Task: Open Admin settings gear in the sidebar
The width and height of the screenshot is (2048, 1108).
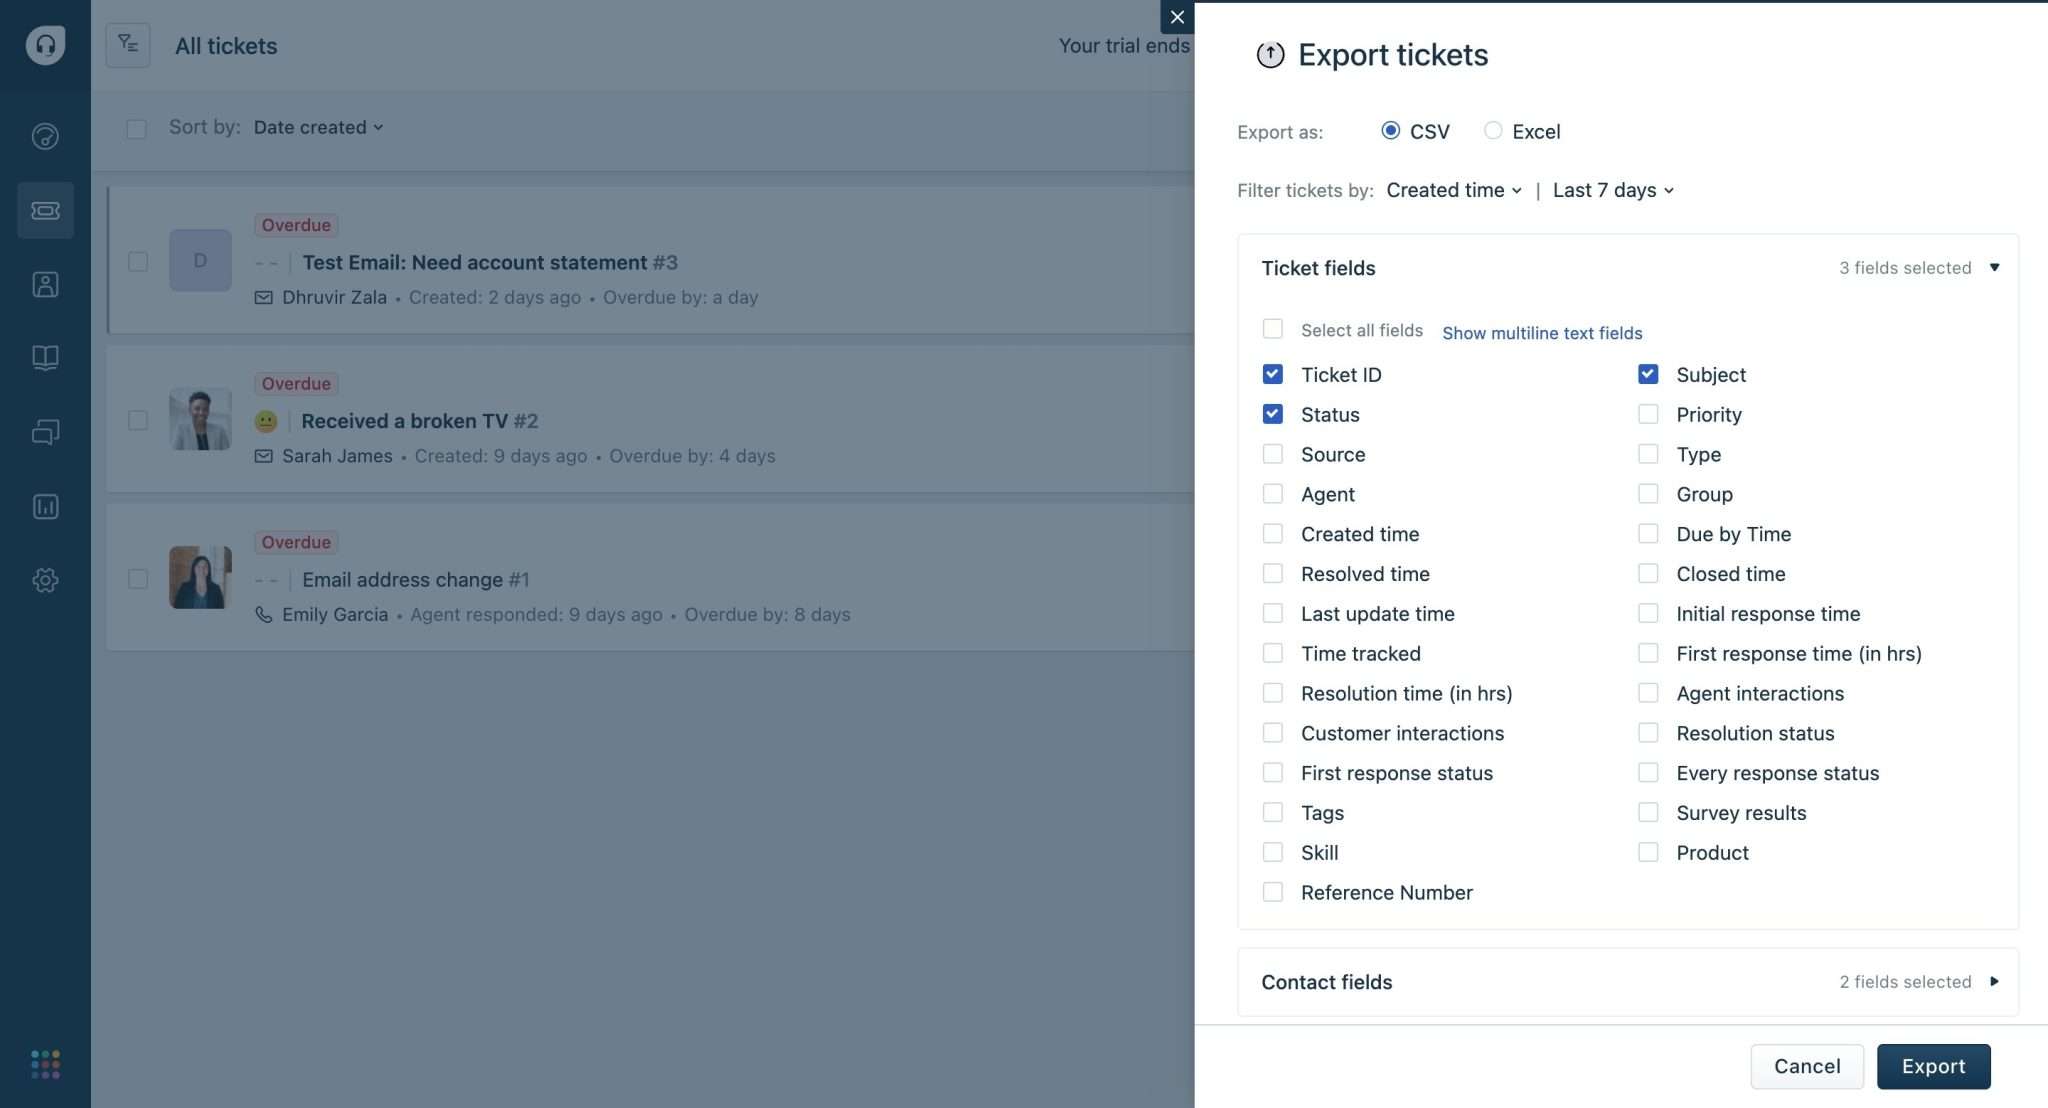Action: tap(46, 580)
